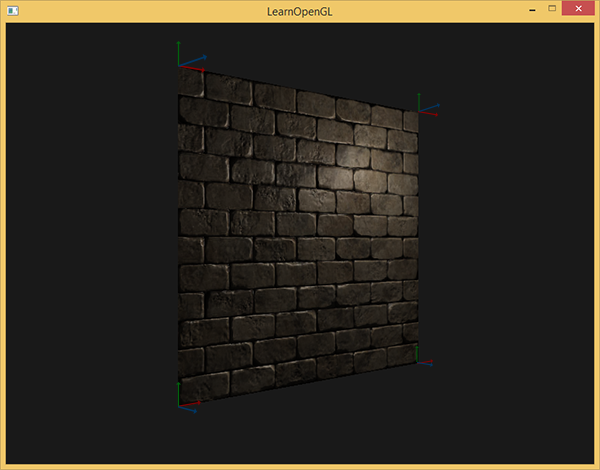600x470 pixels.
Task: Click the green up arrow of top-left gizmo
Action: (179, 50)
